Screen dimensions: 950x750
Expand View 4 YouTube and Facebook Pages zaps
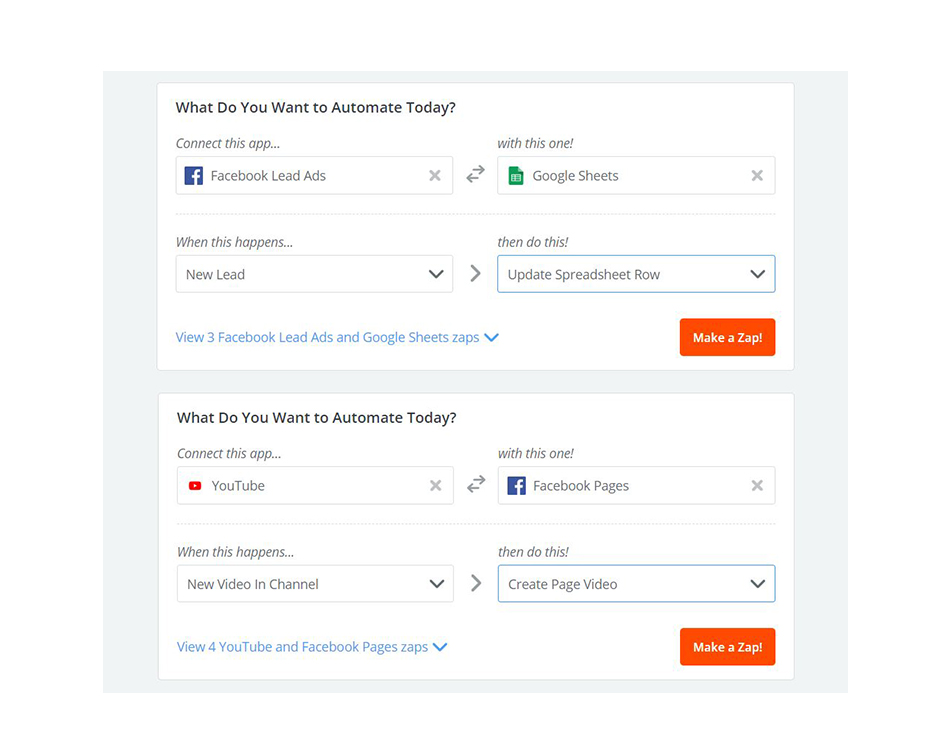tap(312, 647)
